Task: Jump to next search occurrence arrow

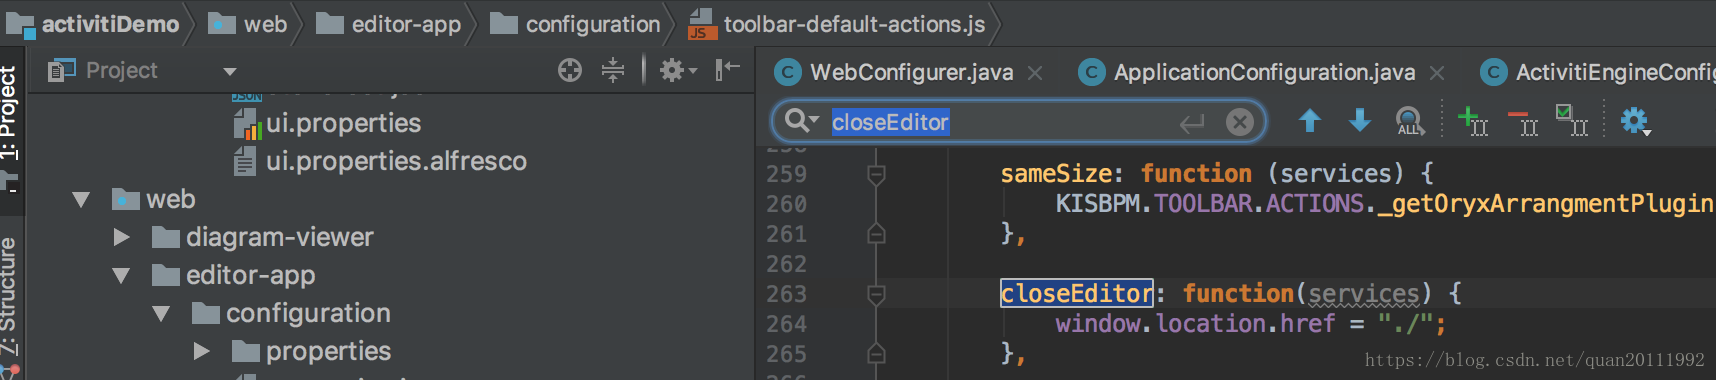Action: tap(1360, 121)
